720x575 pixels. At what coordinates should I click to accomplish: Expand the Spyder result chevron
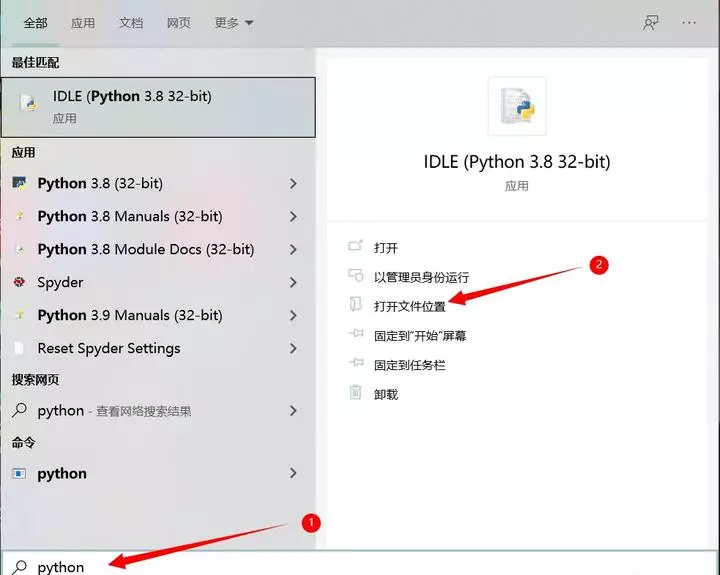[x=293, y=283]
